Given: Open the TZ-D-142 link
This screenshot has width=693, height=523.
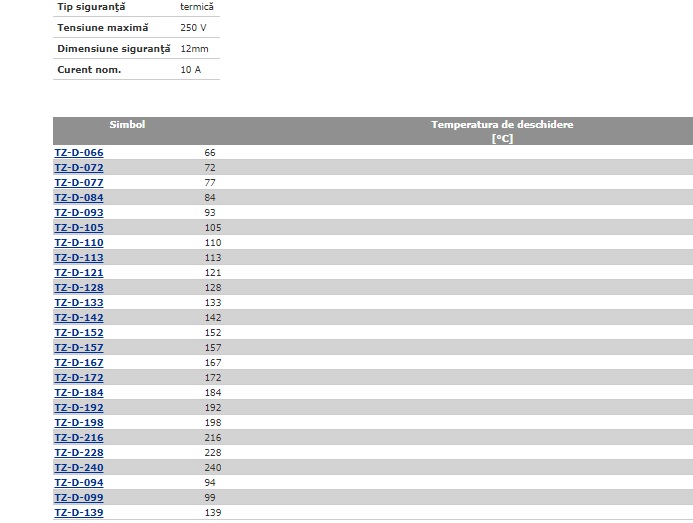Looking at the screenshot, I should pyautogui.click(x=79, y=318).
